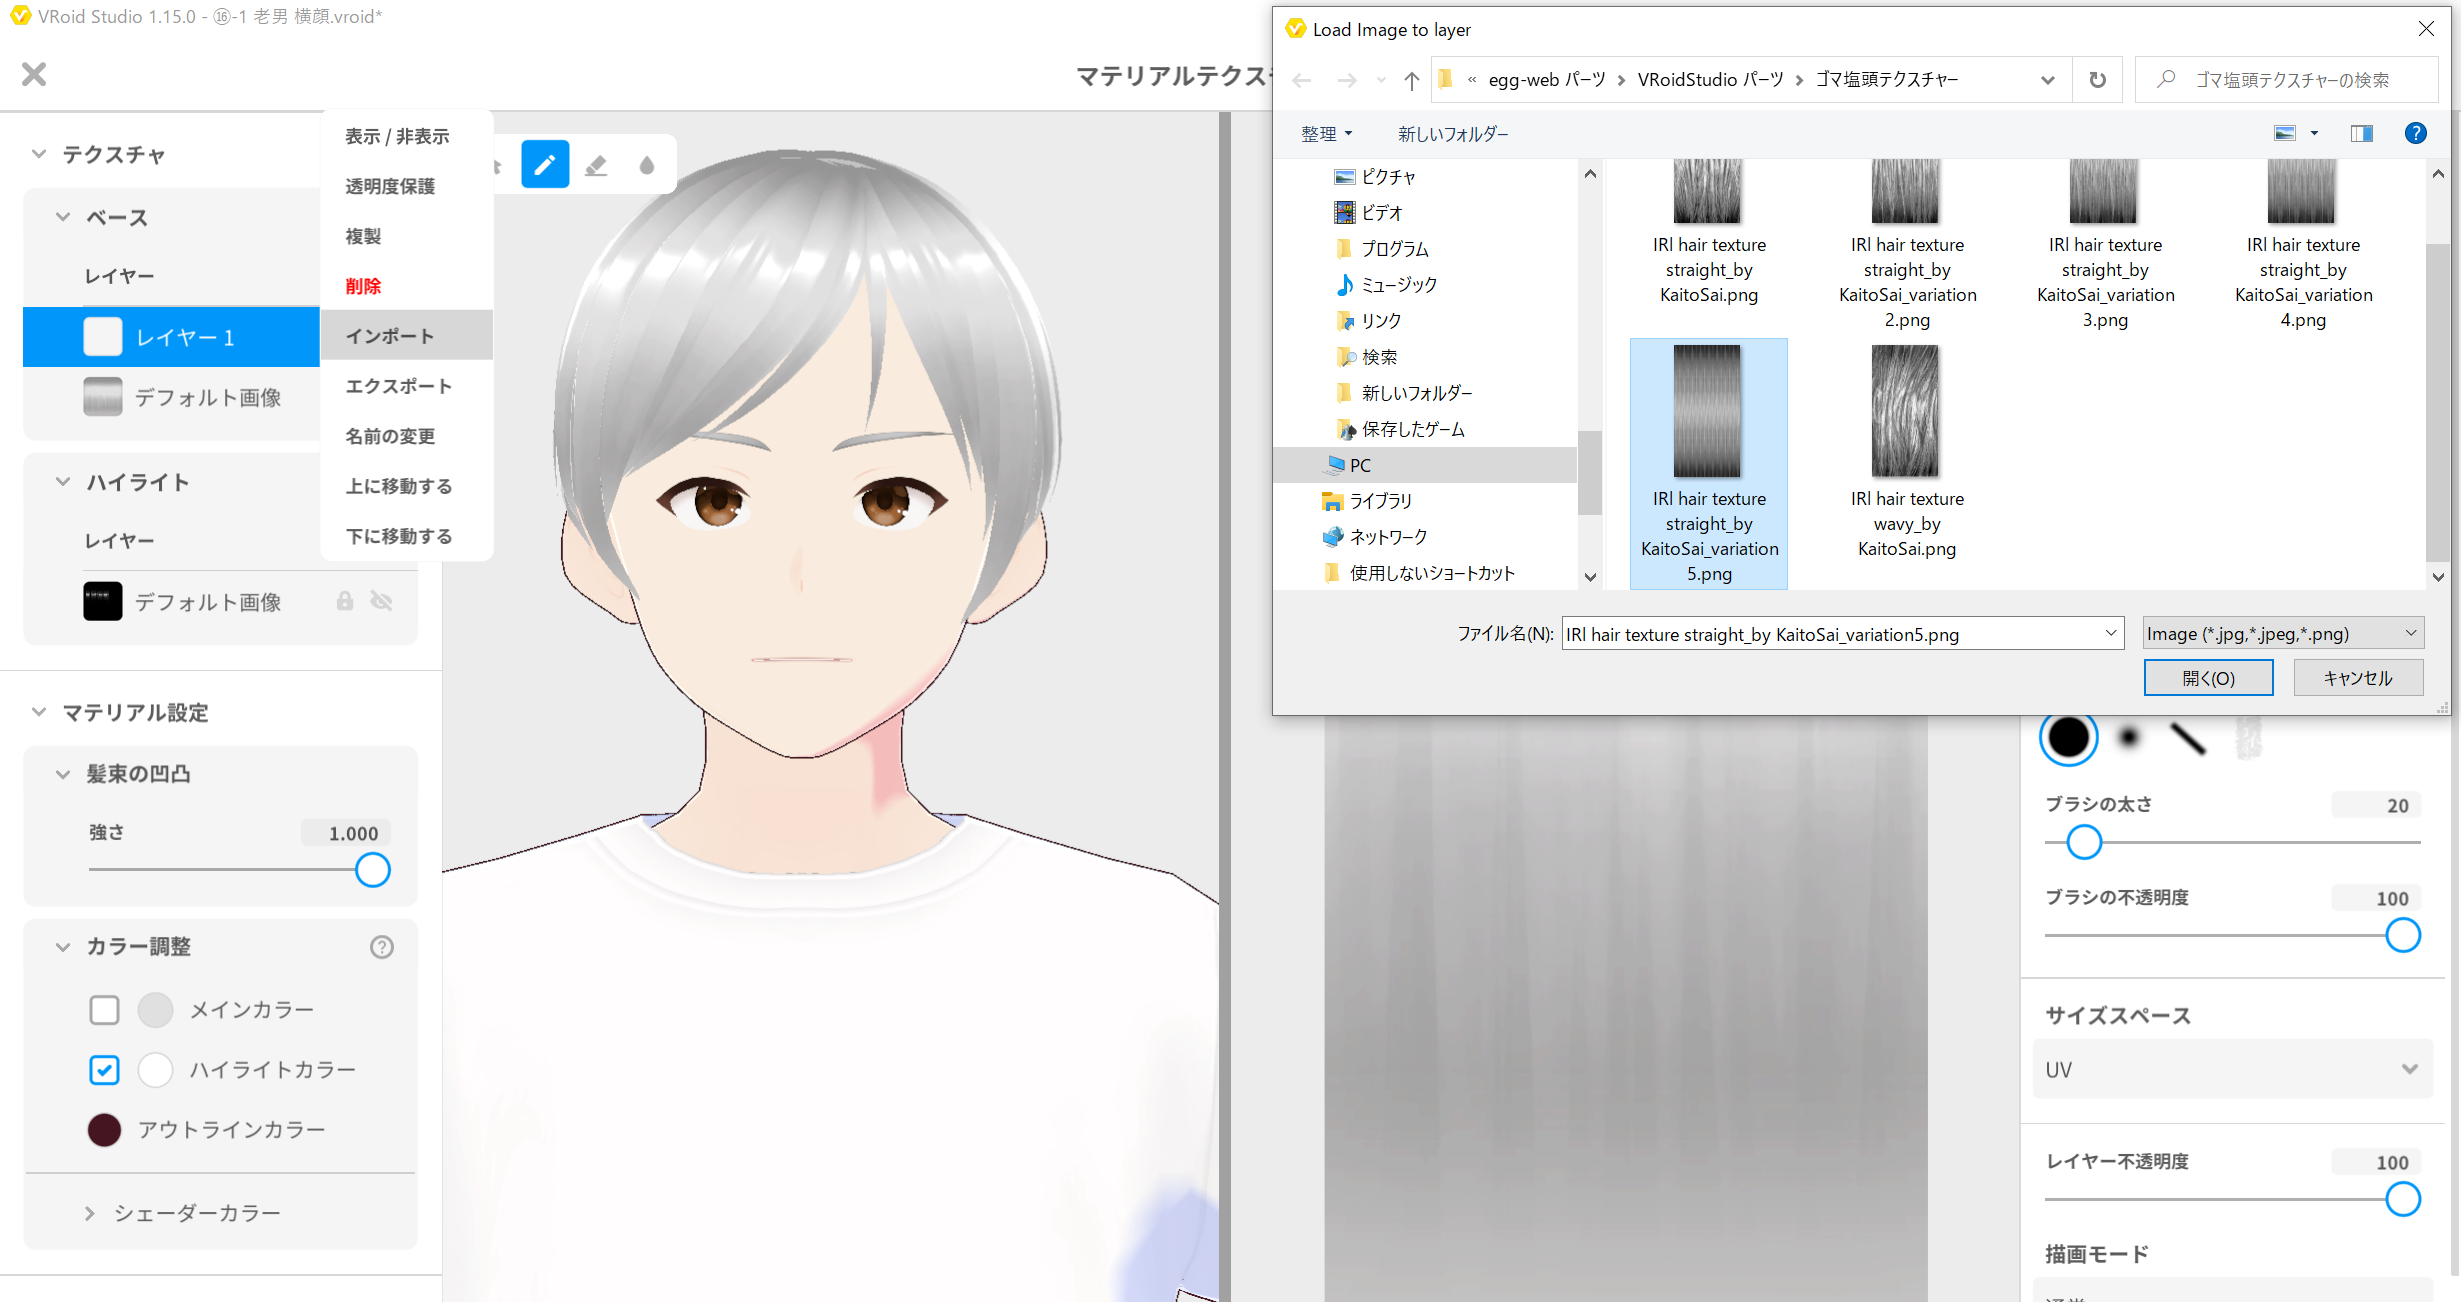
Task: Click the lock icon on highlight default image
Action: click(344, 601)
